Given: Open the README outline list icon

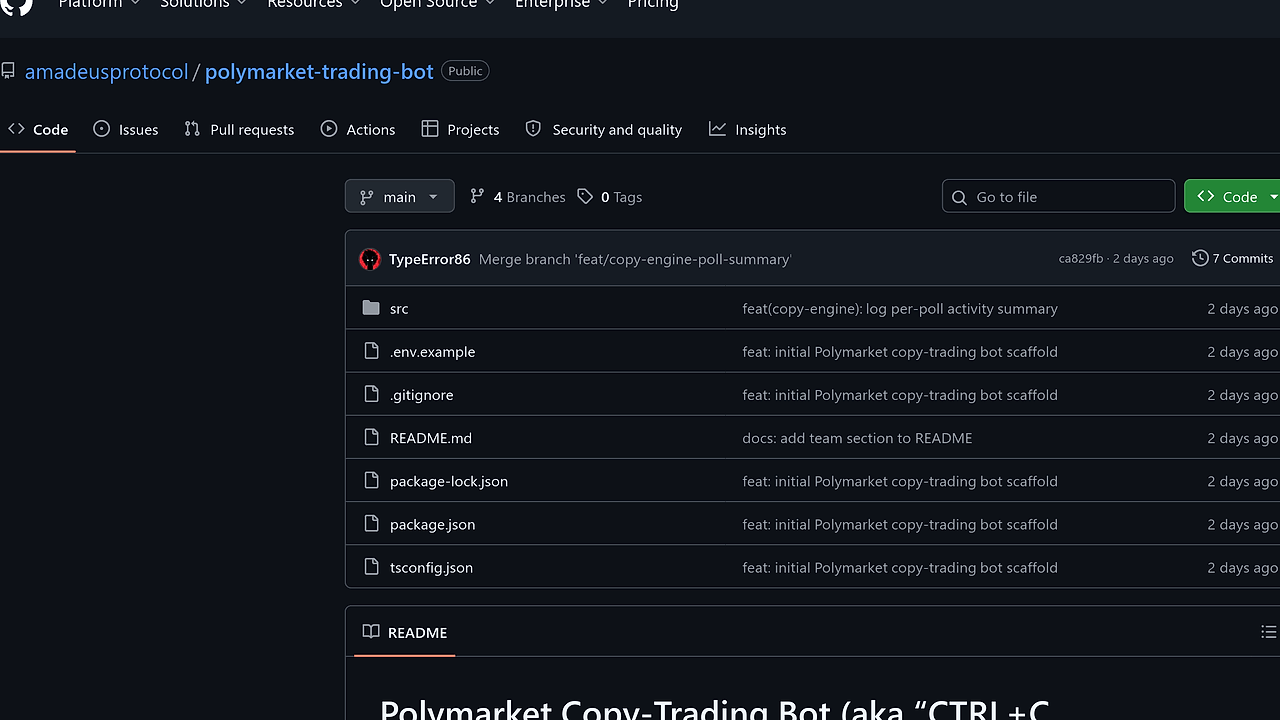Looking at the screenshot, I should pos(1268,632).
